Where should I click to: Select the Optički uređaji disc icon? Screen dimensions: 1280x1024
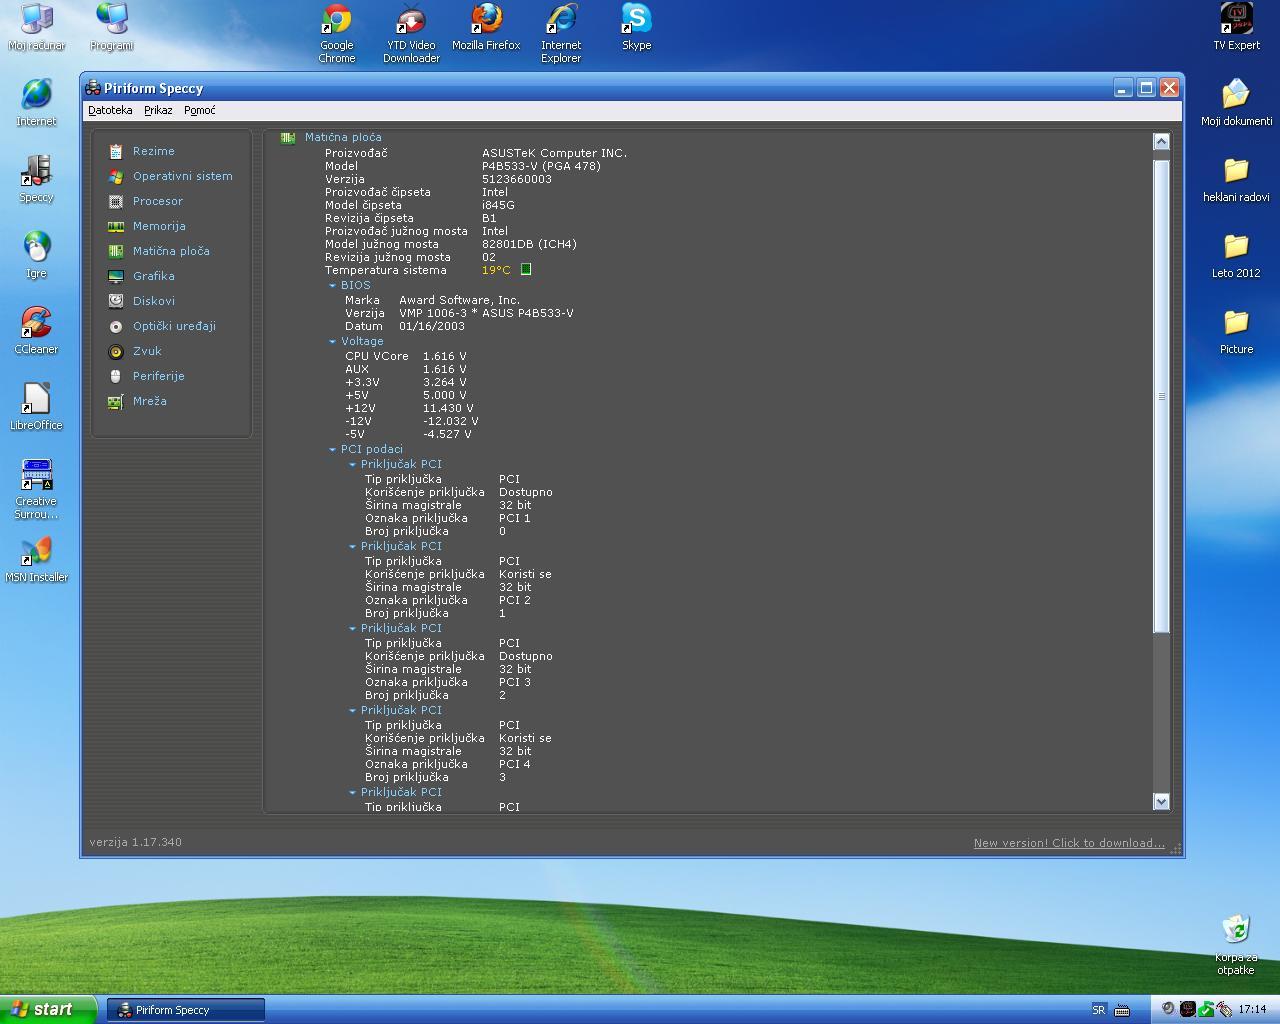pos(116,326)
